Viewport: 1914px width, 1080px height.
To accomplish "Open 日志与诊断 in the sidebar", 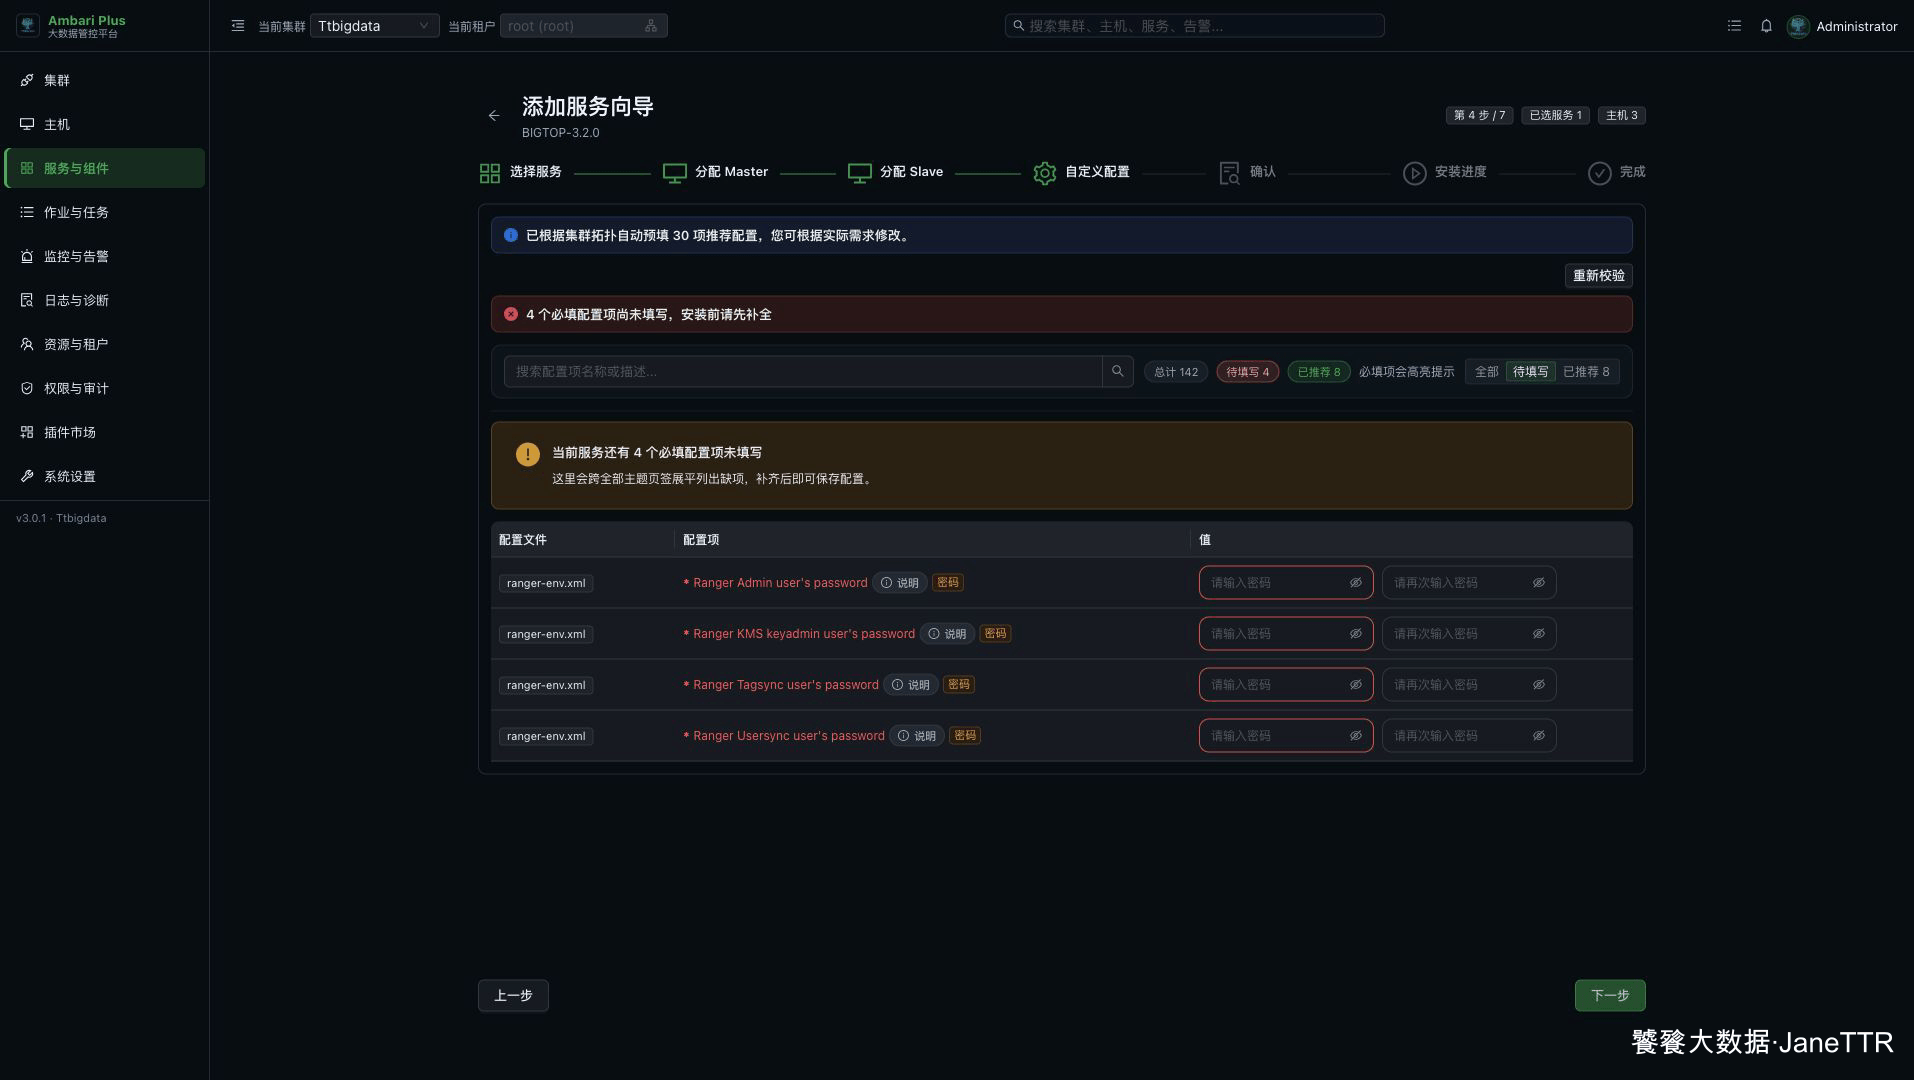I will coord(105,300).
